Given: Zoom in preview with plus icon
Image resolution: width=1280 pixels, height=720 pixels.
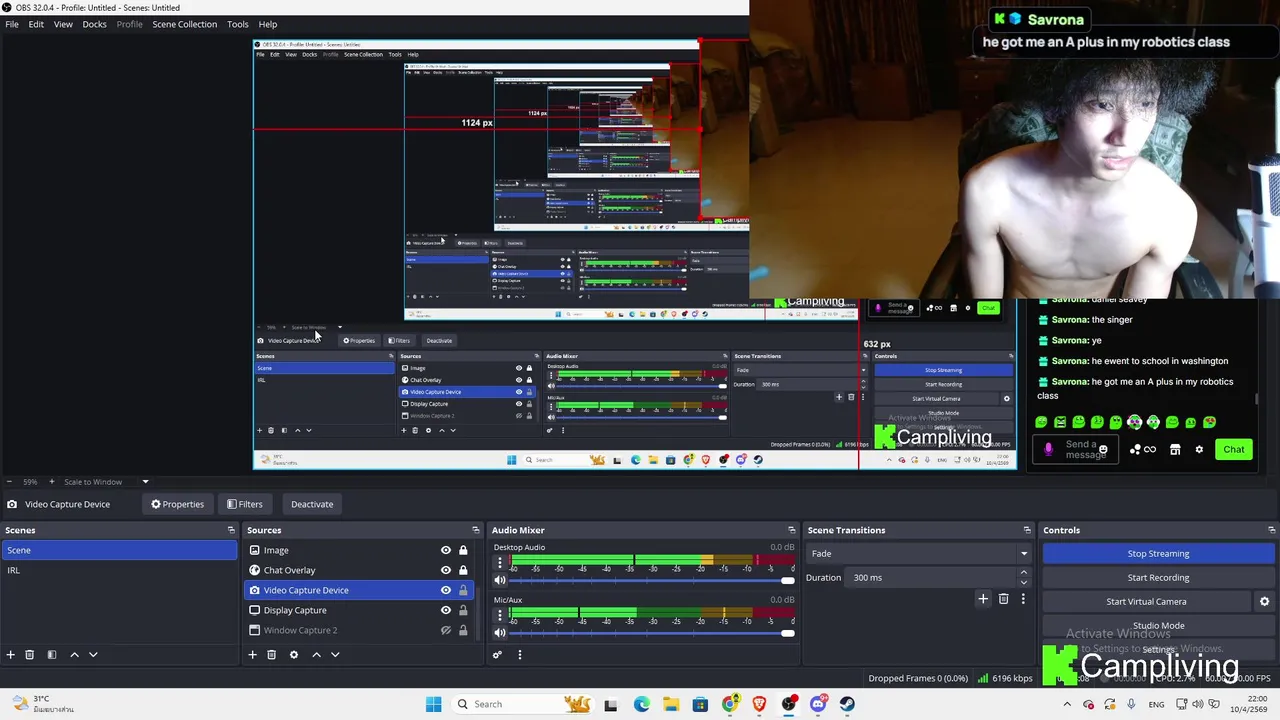Looking at the screenshot, I should [54, 482].
